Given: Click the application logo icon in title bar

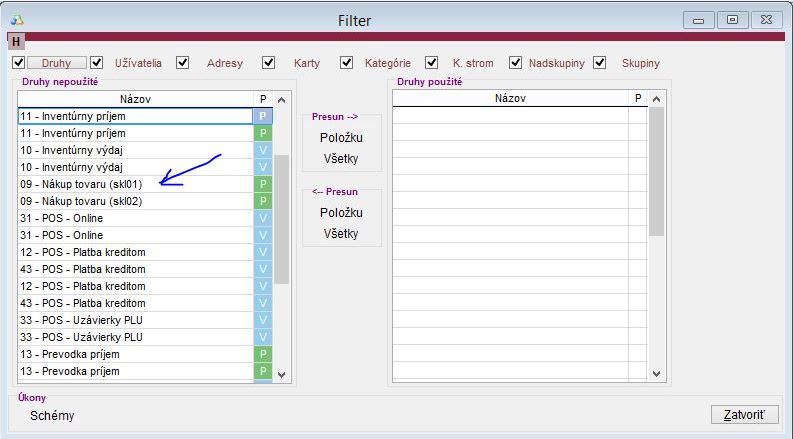Looking at the screenshot, I should coord(15,19).
